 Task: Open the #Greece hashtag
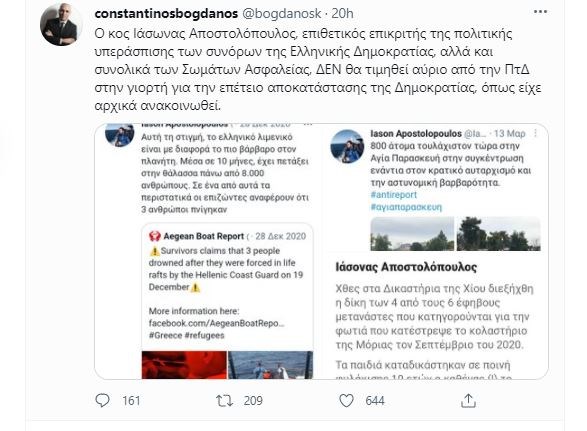pyautogui.click(x=165, y=335)
